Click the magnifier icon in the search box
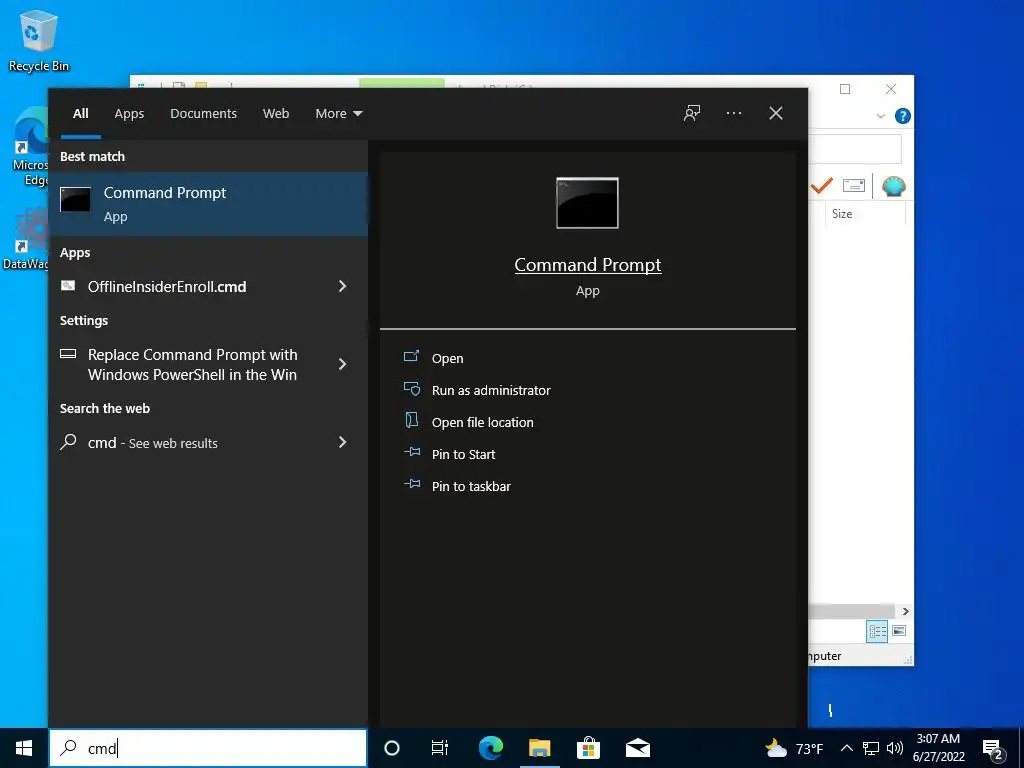The width and height of the screenshot is (1024, 768). coord(68,748)
